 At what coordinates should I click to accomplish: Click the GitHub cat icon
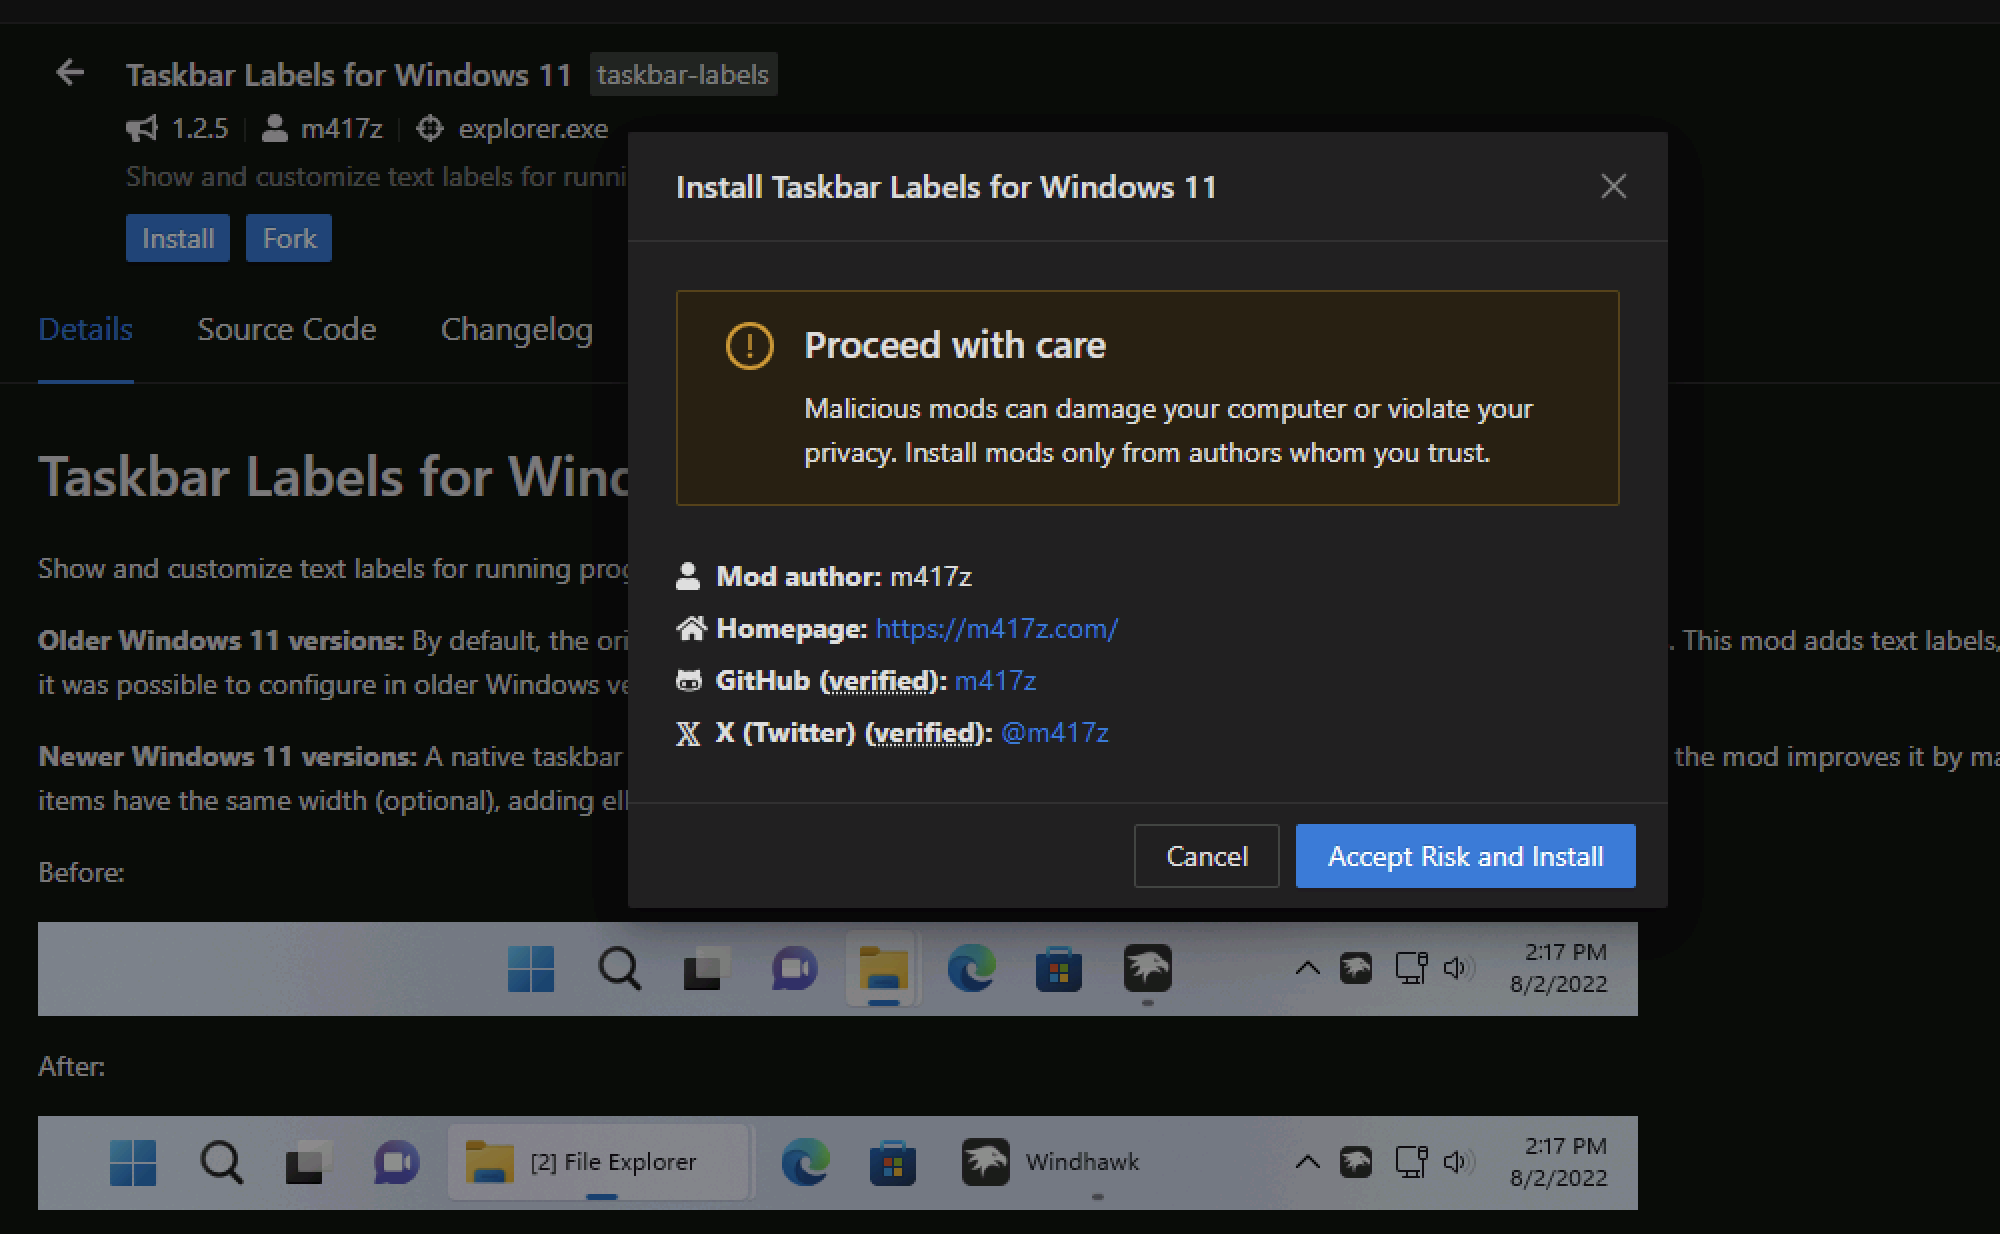point(690,680)
